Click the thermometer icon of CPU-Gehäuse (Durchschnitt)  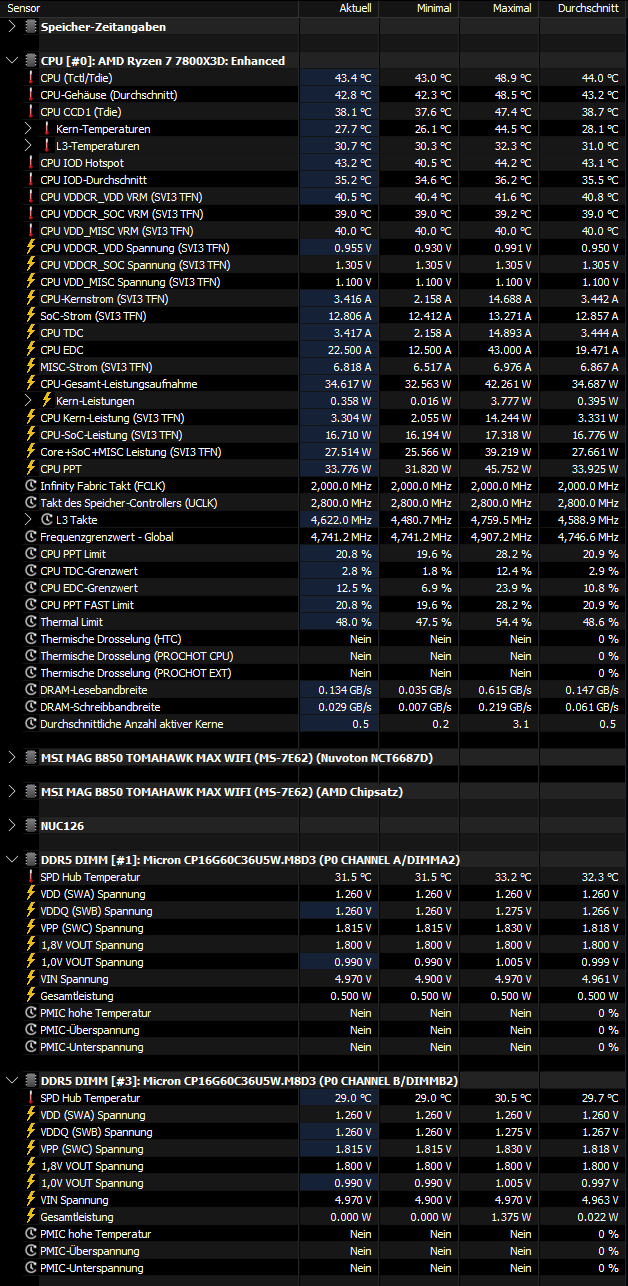[30, 95]
